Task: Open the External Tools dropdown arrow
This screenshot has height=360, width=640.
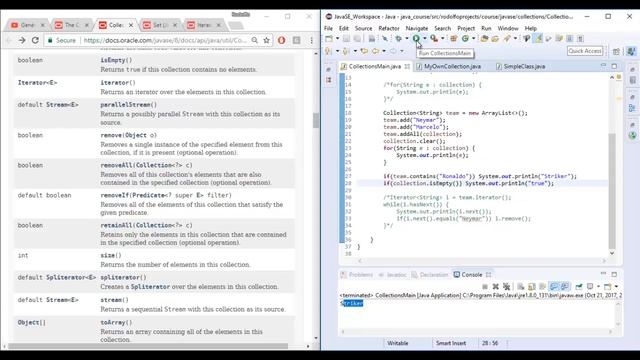Action: 442,38
